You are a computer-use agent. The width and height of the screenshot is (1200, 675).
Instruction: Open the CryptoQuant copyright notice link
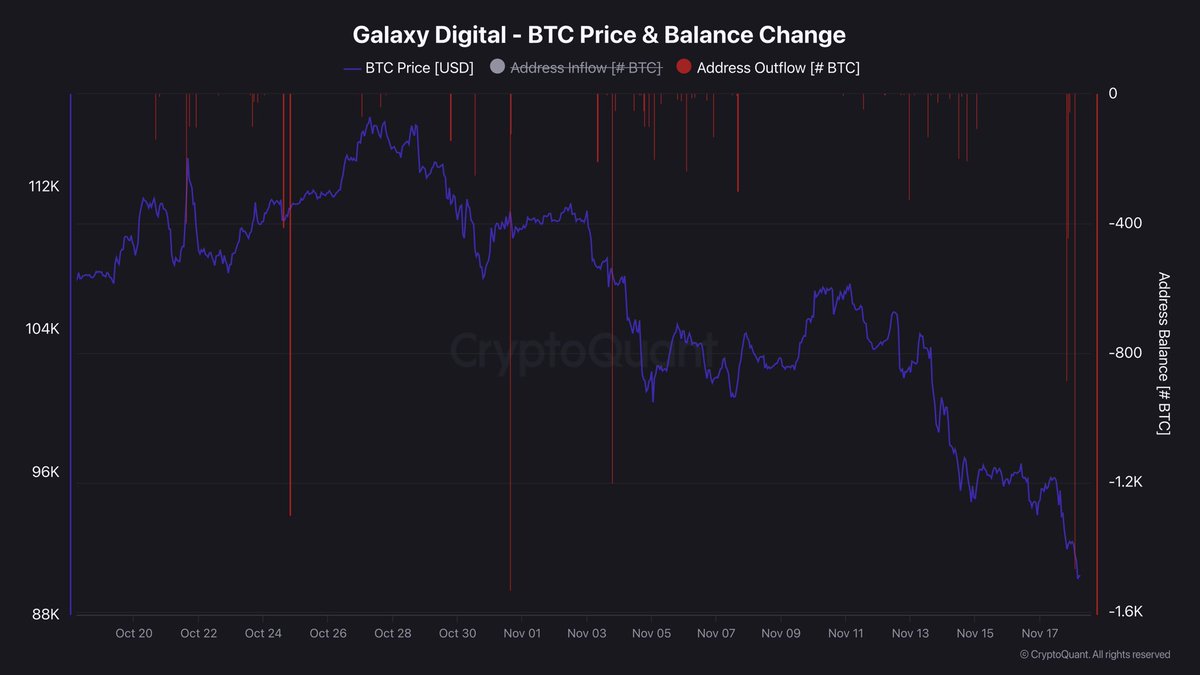pyautogui.click(x=1094, y=655)
